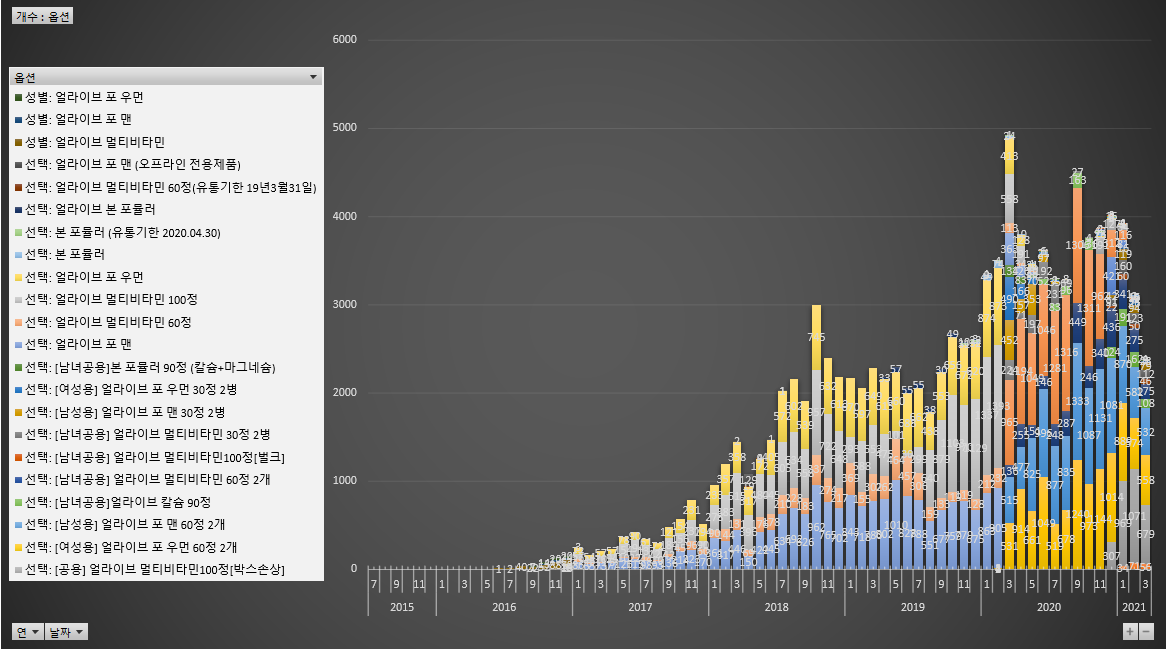This screenshot has height=650, width=1168.
Task: Click the 5000 value axis label
Action: pos(345,127)
